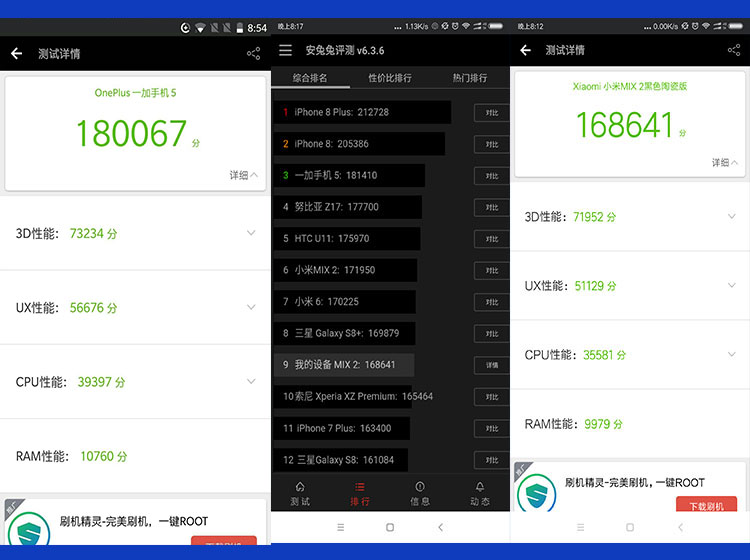Compare with Xperia XZ Premium using 对比
Image resolution: width=750 pixels, height=560 pixels.
(x=491, y=397)
